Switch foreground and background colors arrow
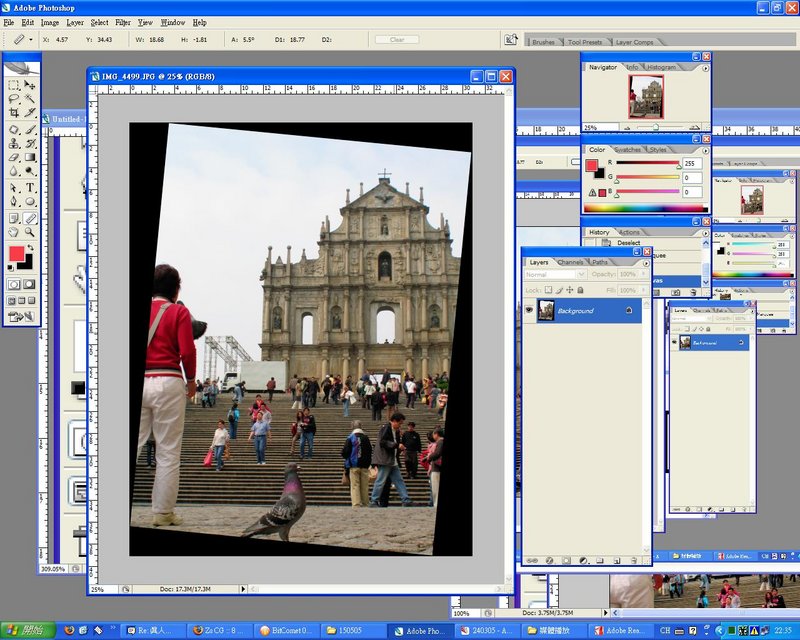Image resolution: width=800 pixels, height=640 pixels. pos(31,247)
